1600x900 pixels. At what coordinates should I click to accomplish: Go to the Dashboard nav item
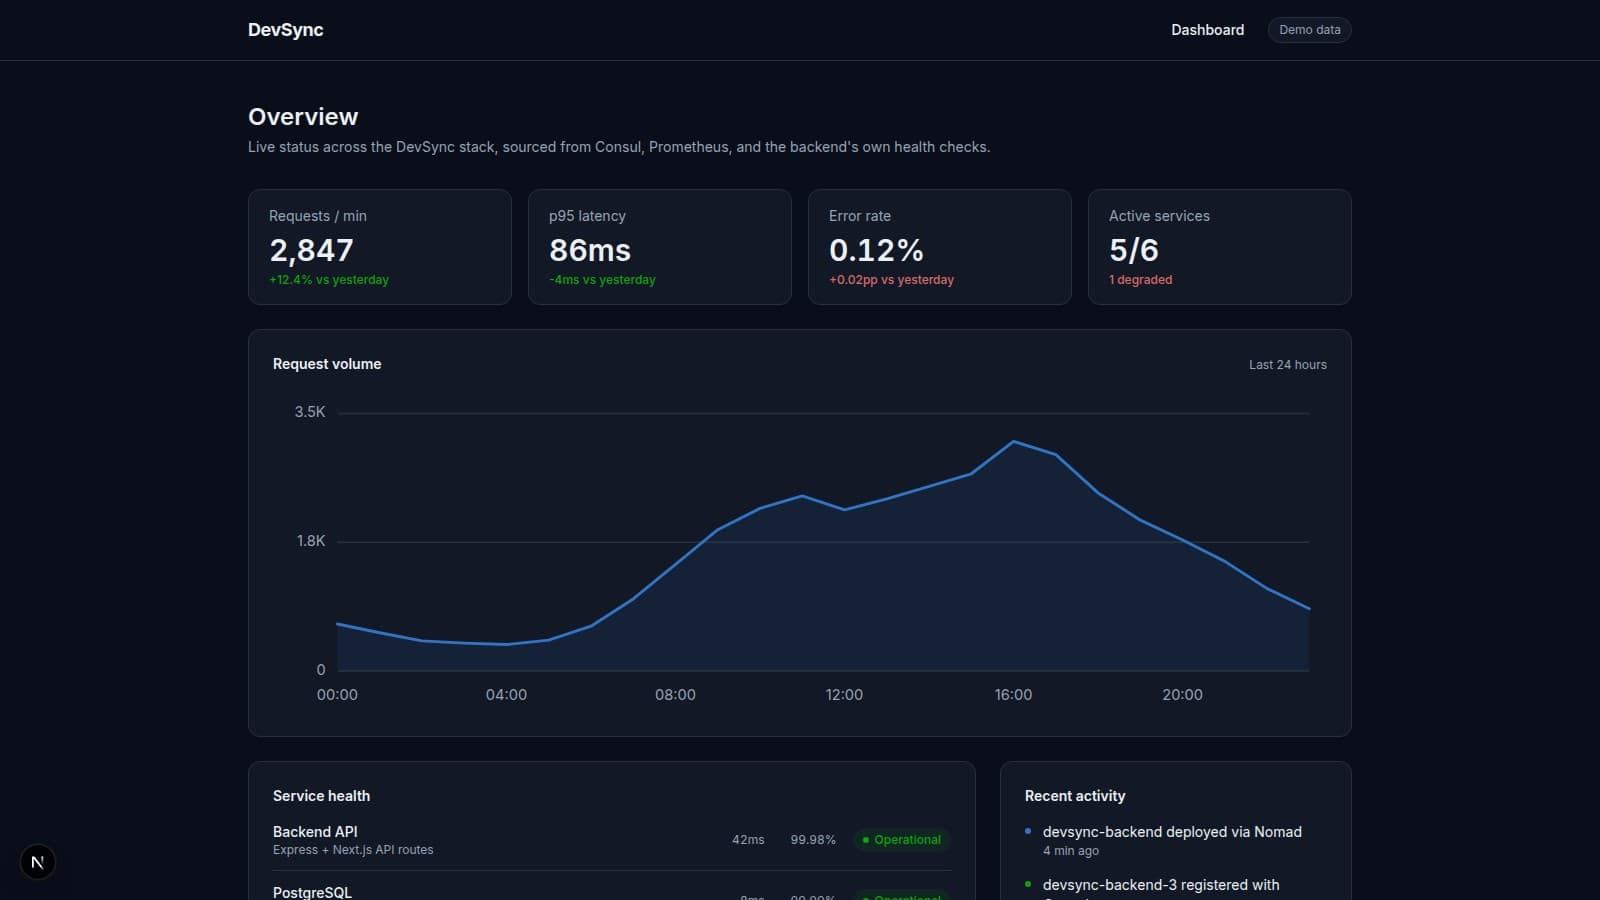[x=1208, y=30]
